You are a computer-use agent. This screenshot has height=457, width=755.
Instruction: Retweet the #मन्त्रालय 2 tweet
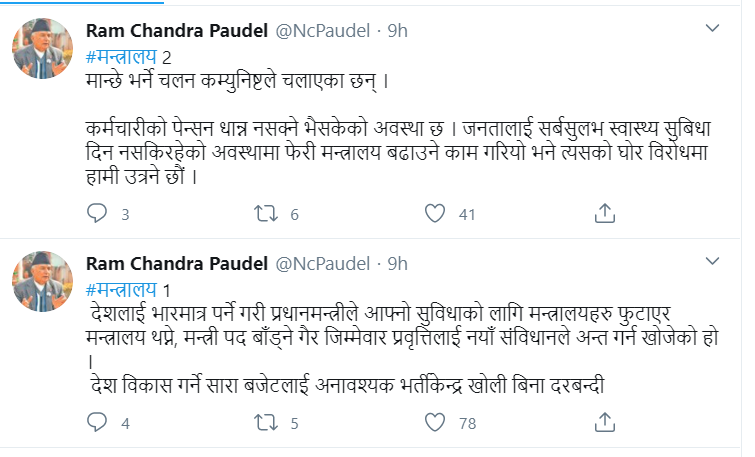point(265,213)
